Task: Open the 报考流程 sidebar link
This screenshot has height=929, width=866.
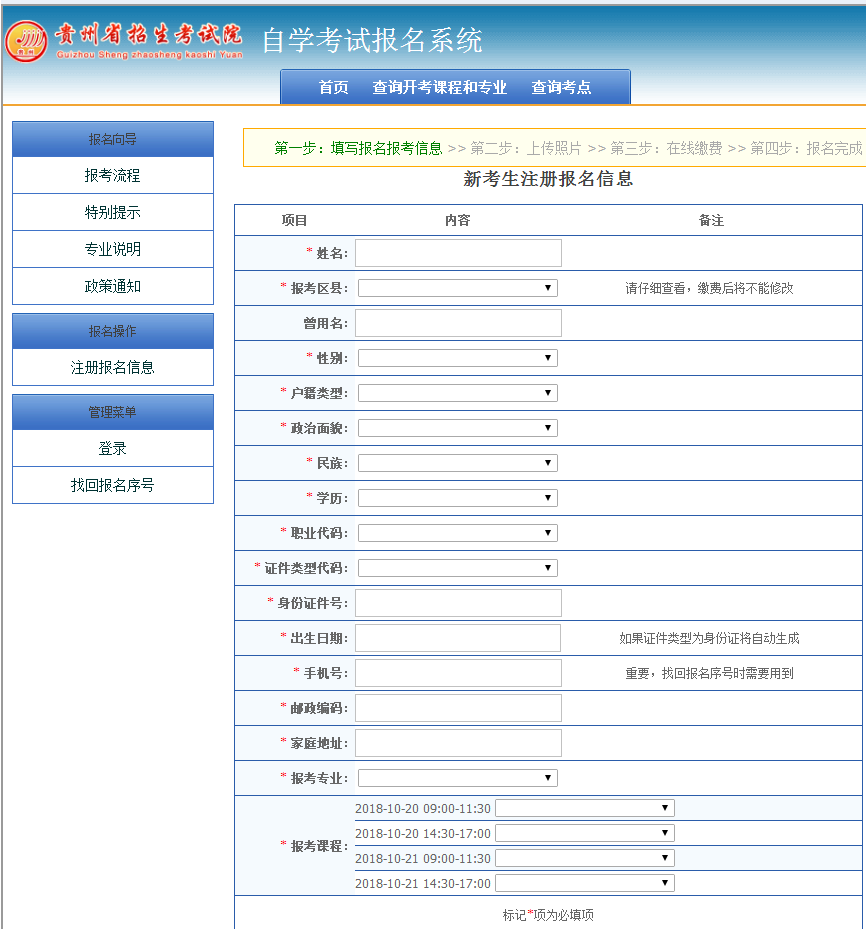Action: [113, 176]
